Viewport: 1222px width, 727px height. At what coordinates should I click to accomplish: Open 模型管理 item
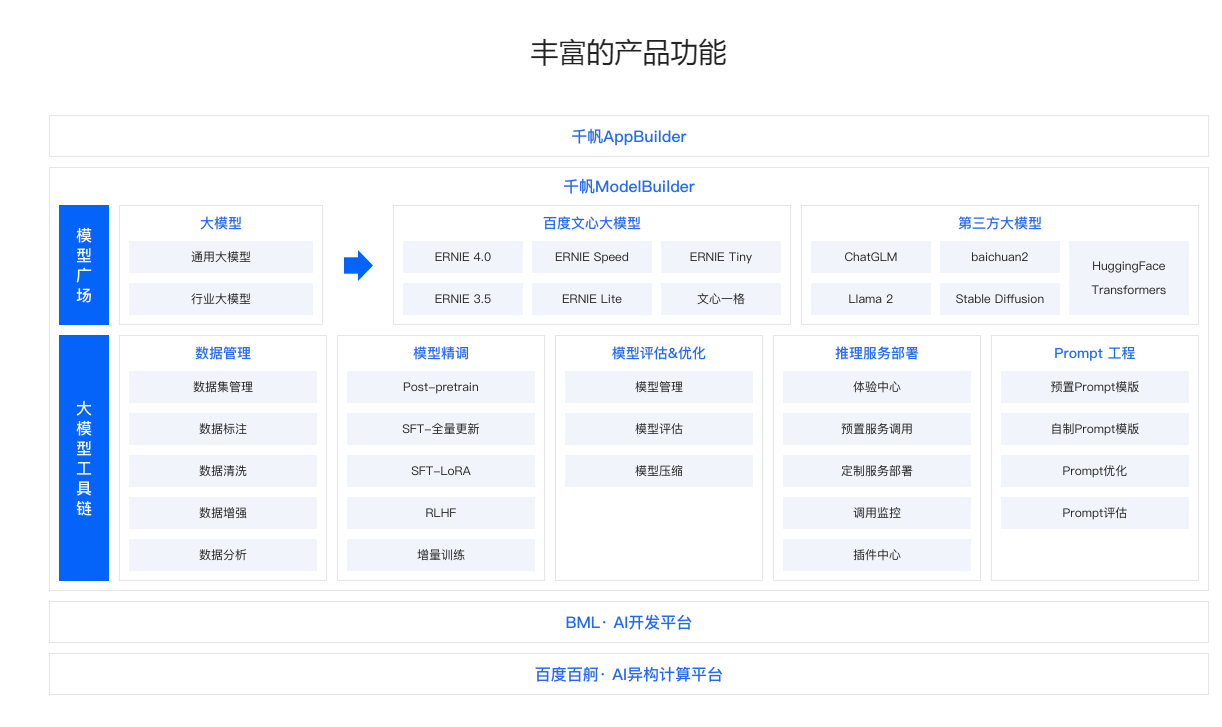click(659, 387)
